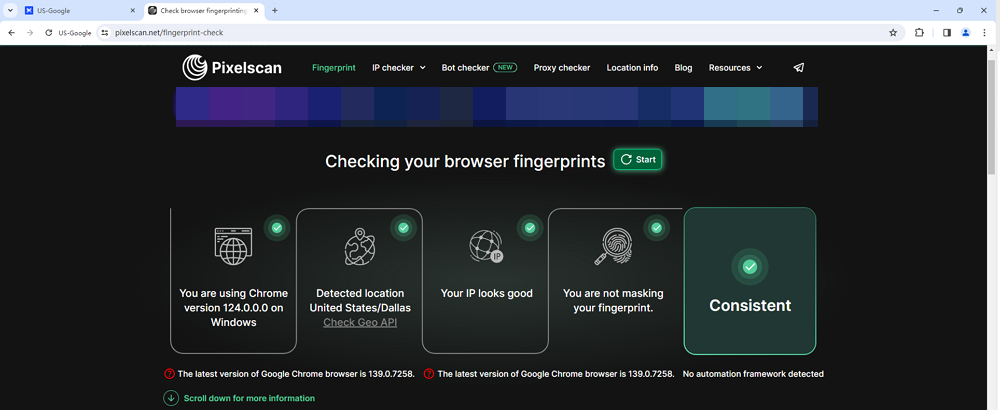Switch to the US-Google tab
Viewport: 1000px width, 410px height.
click(80, 11)
